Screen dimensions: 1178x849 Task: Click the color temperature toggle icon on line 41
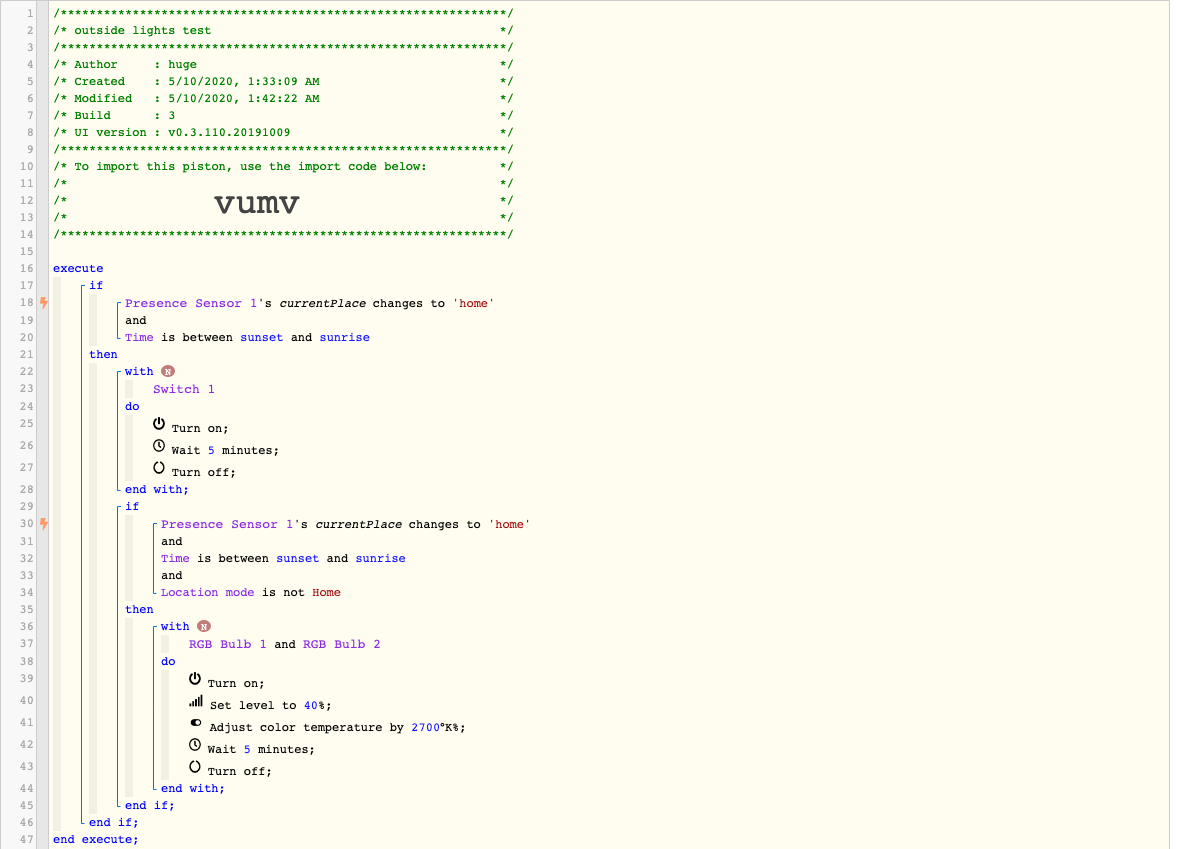(195, 723)
